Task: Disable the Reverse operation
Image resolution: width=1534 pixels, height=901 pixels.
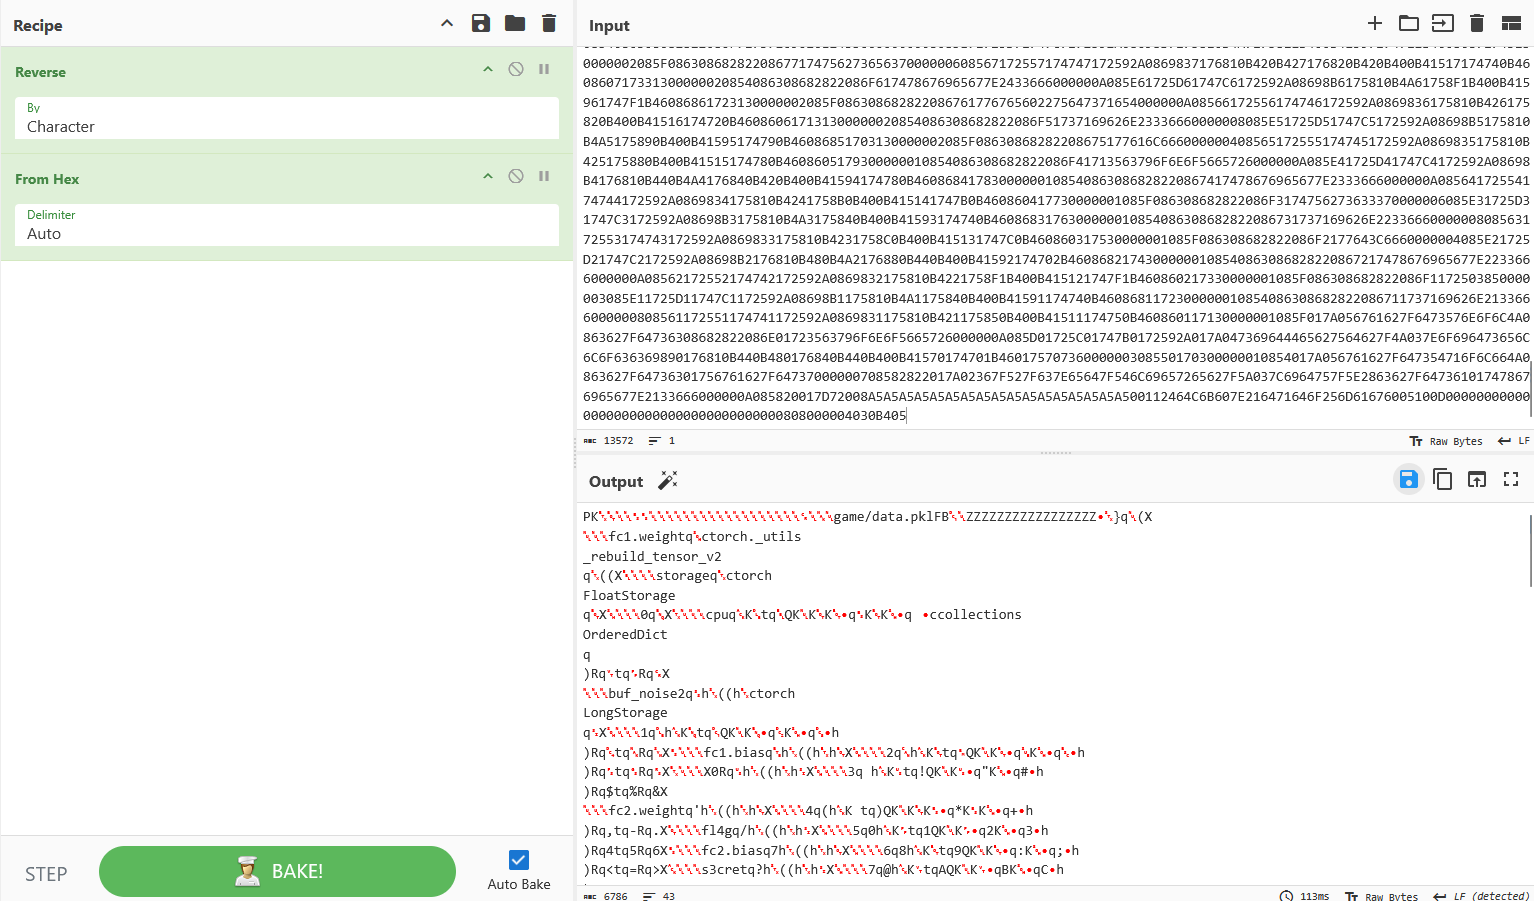Action: click(x=516, y=69)
